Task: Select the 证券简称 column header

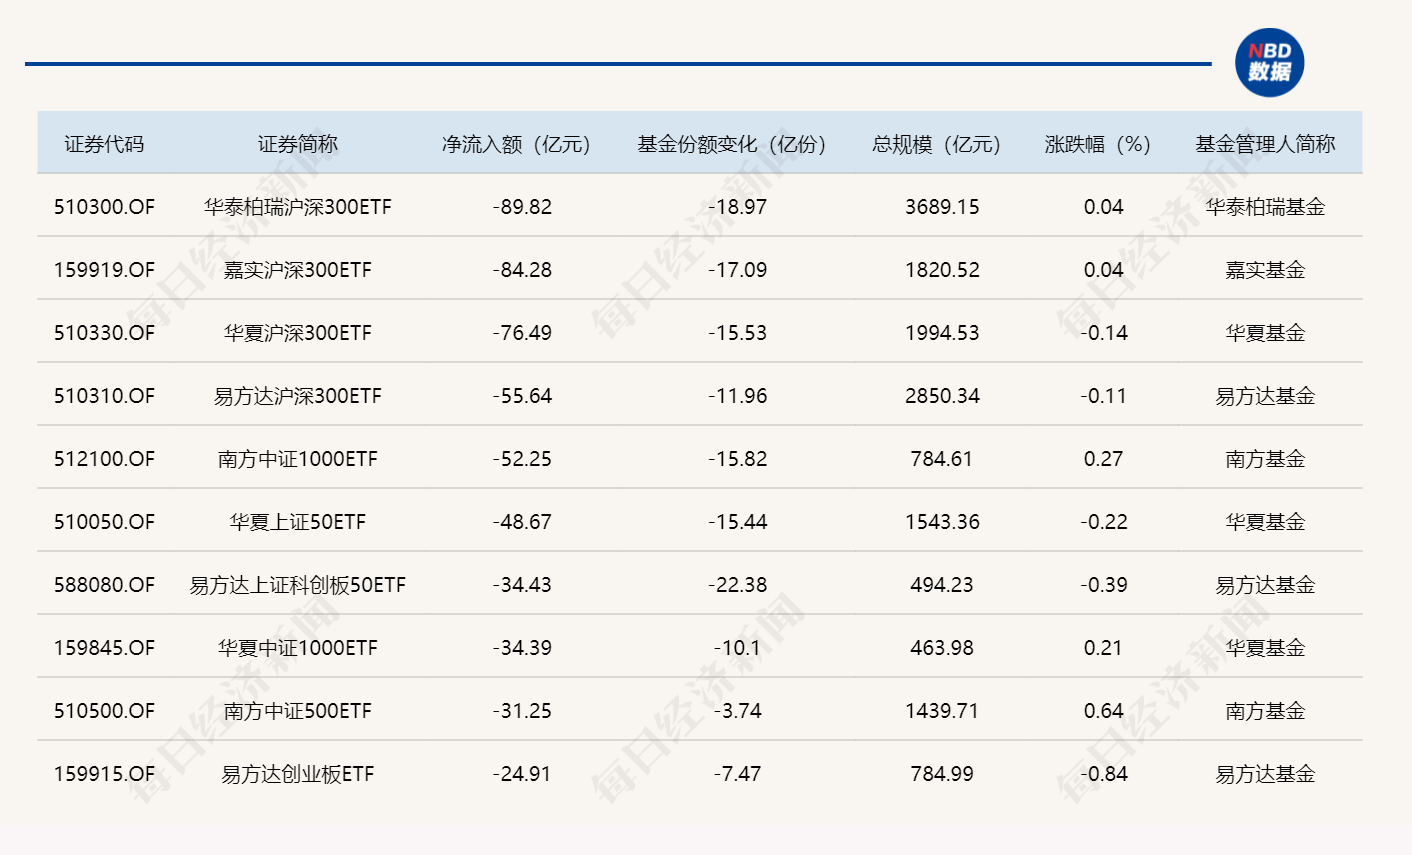Action: point(299,143)
